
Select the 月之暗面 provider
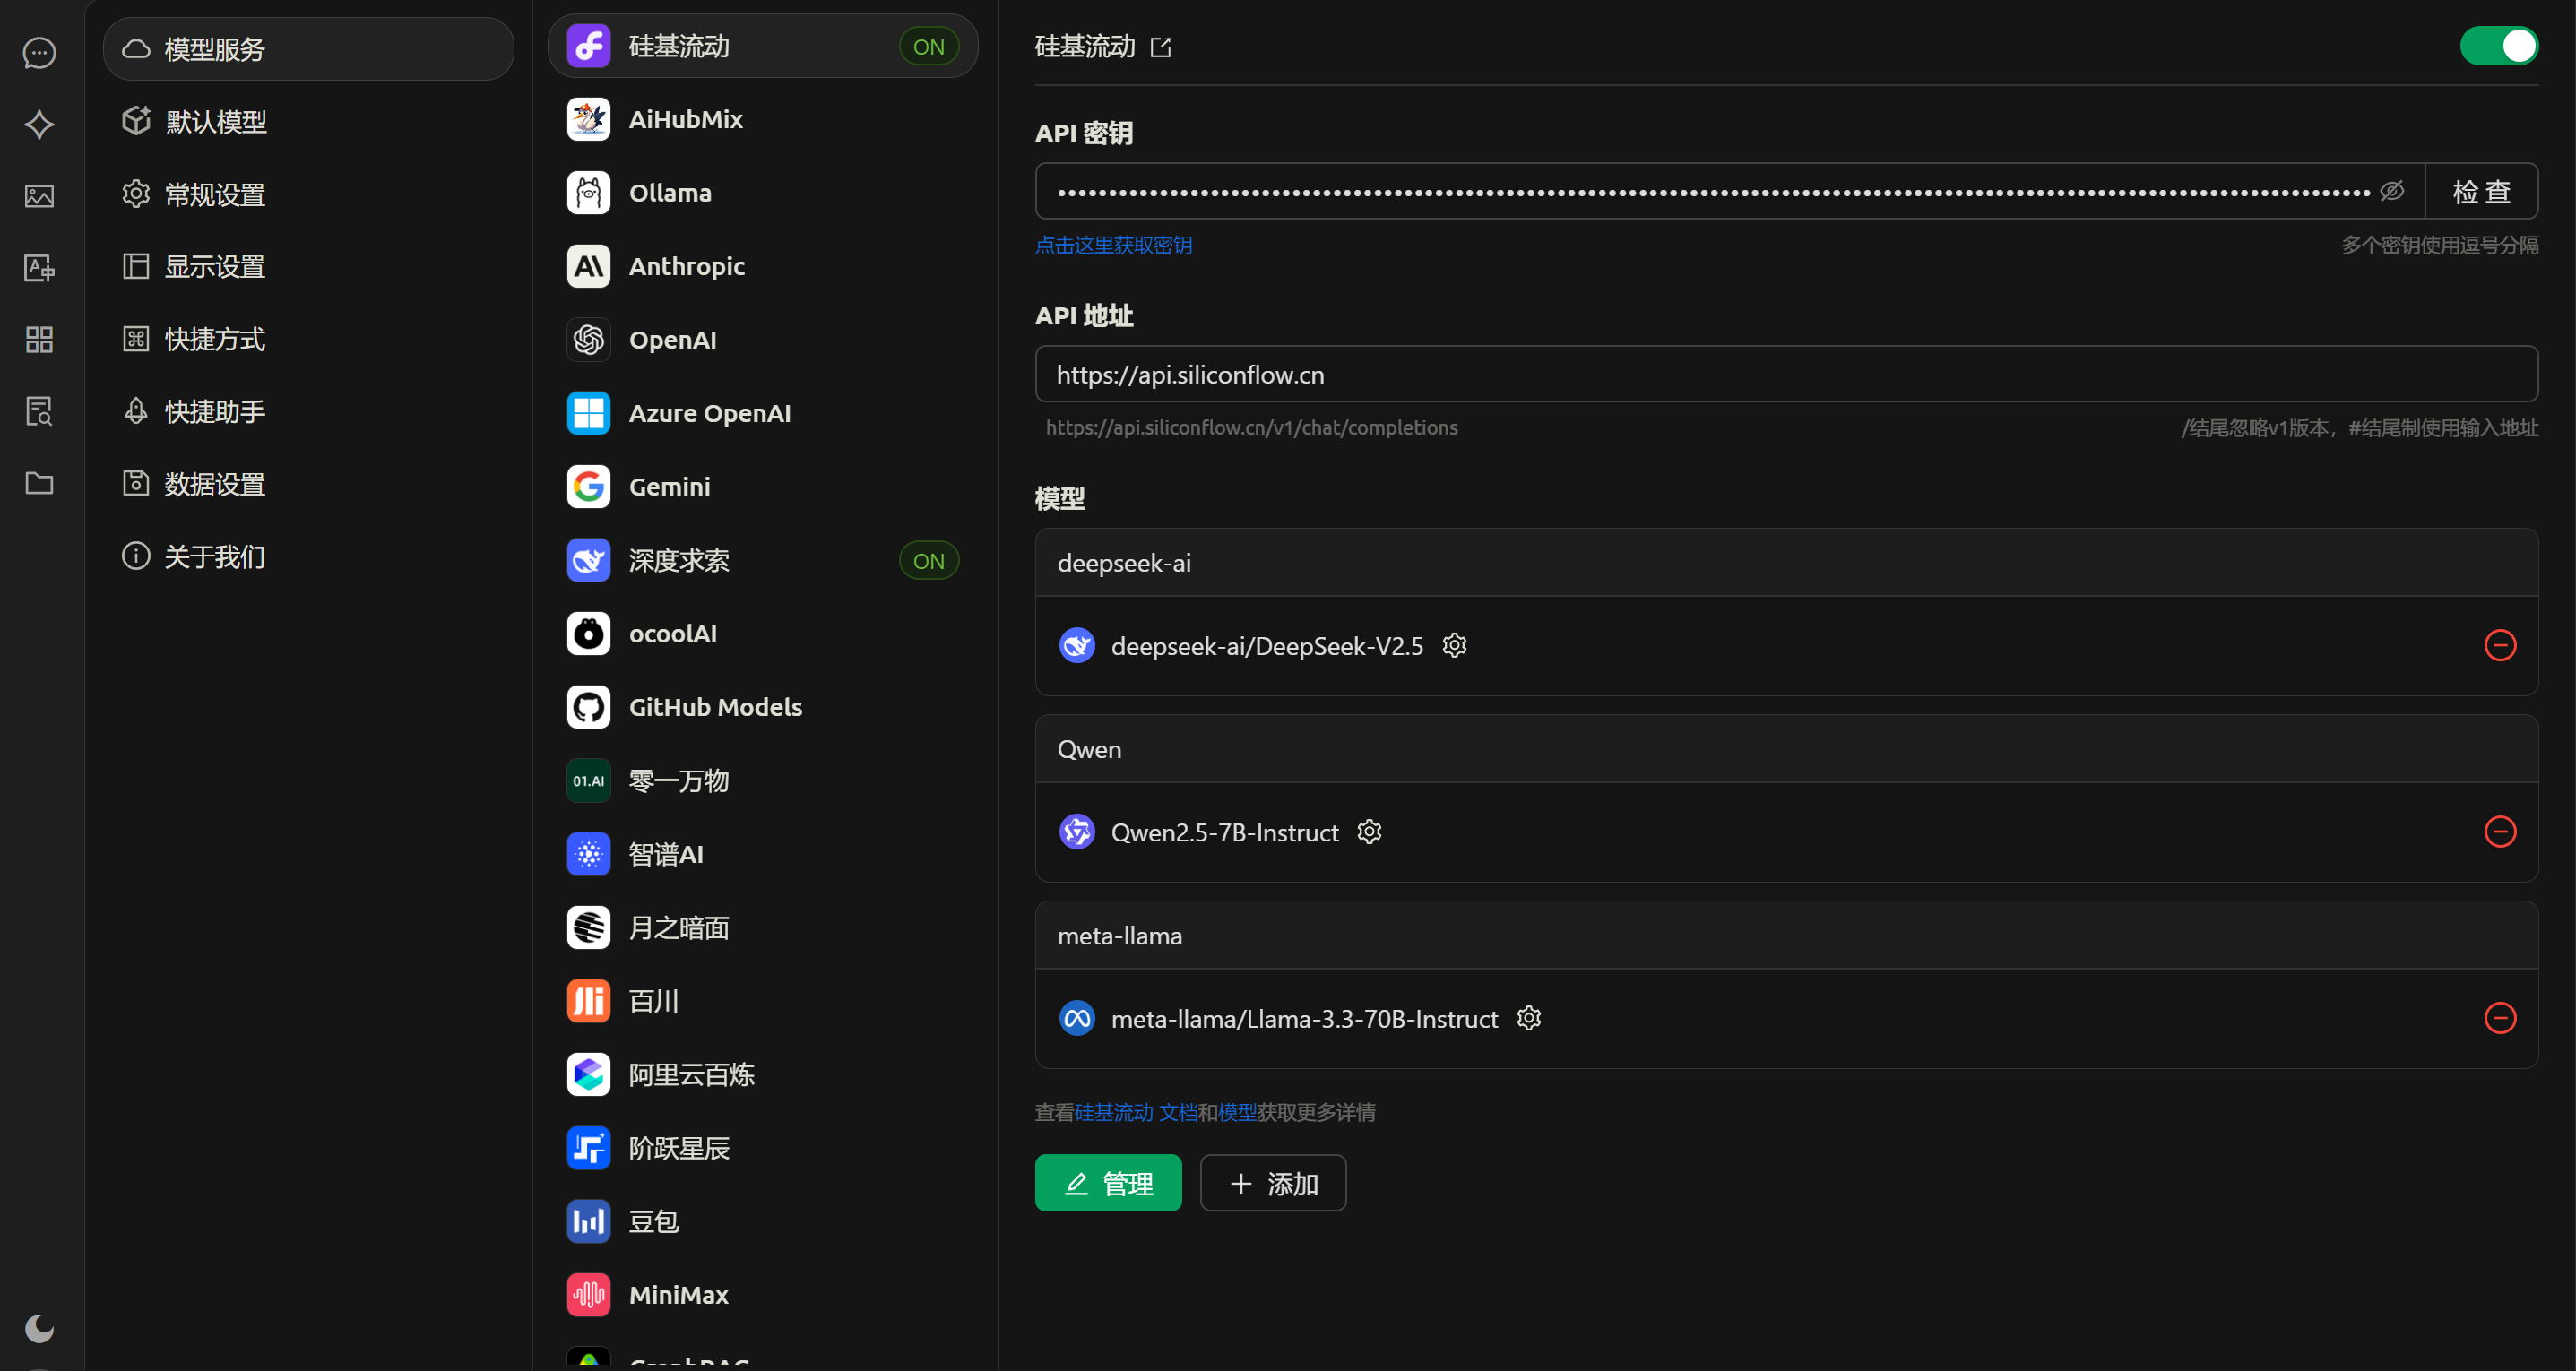click(763, 928)
